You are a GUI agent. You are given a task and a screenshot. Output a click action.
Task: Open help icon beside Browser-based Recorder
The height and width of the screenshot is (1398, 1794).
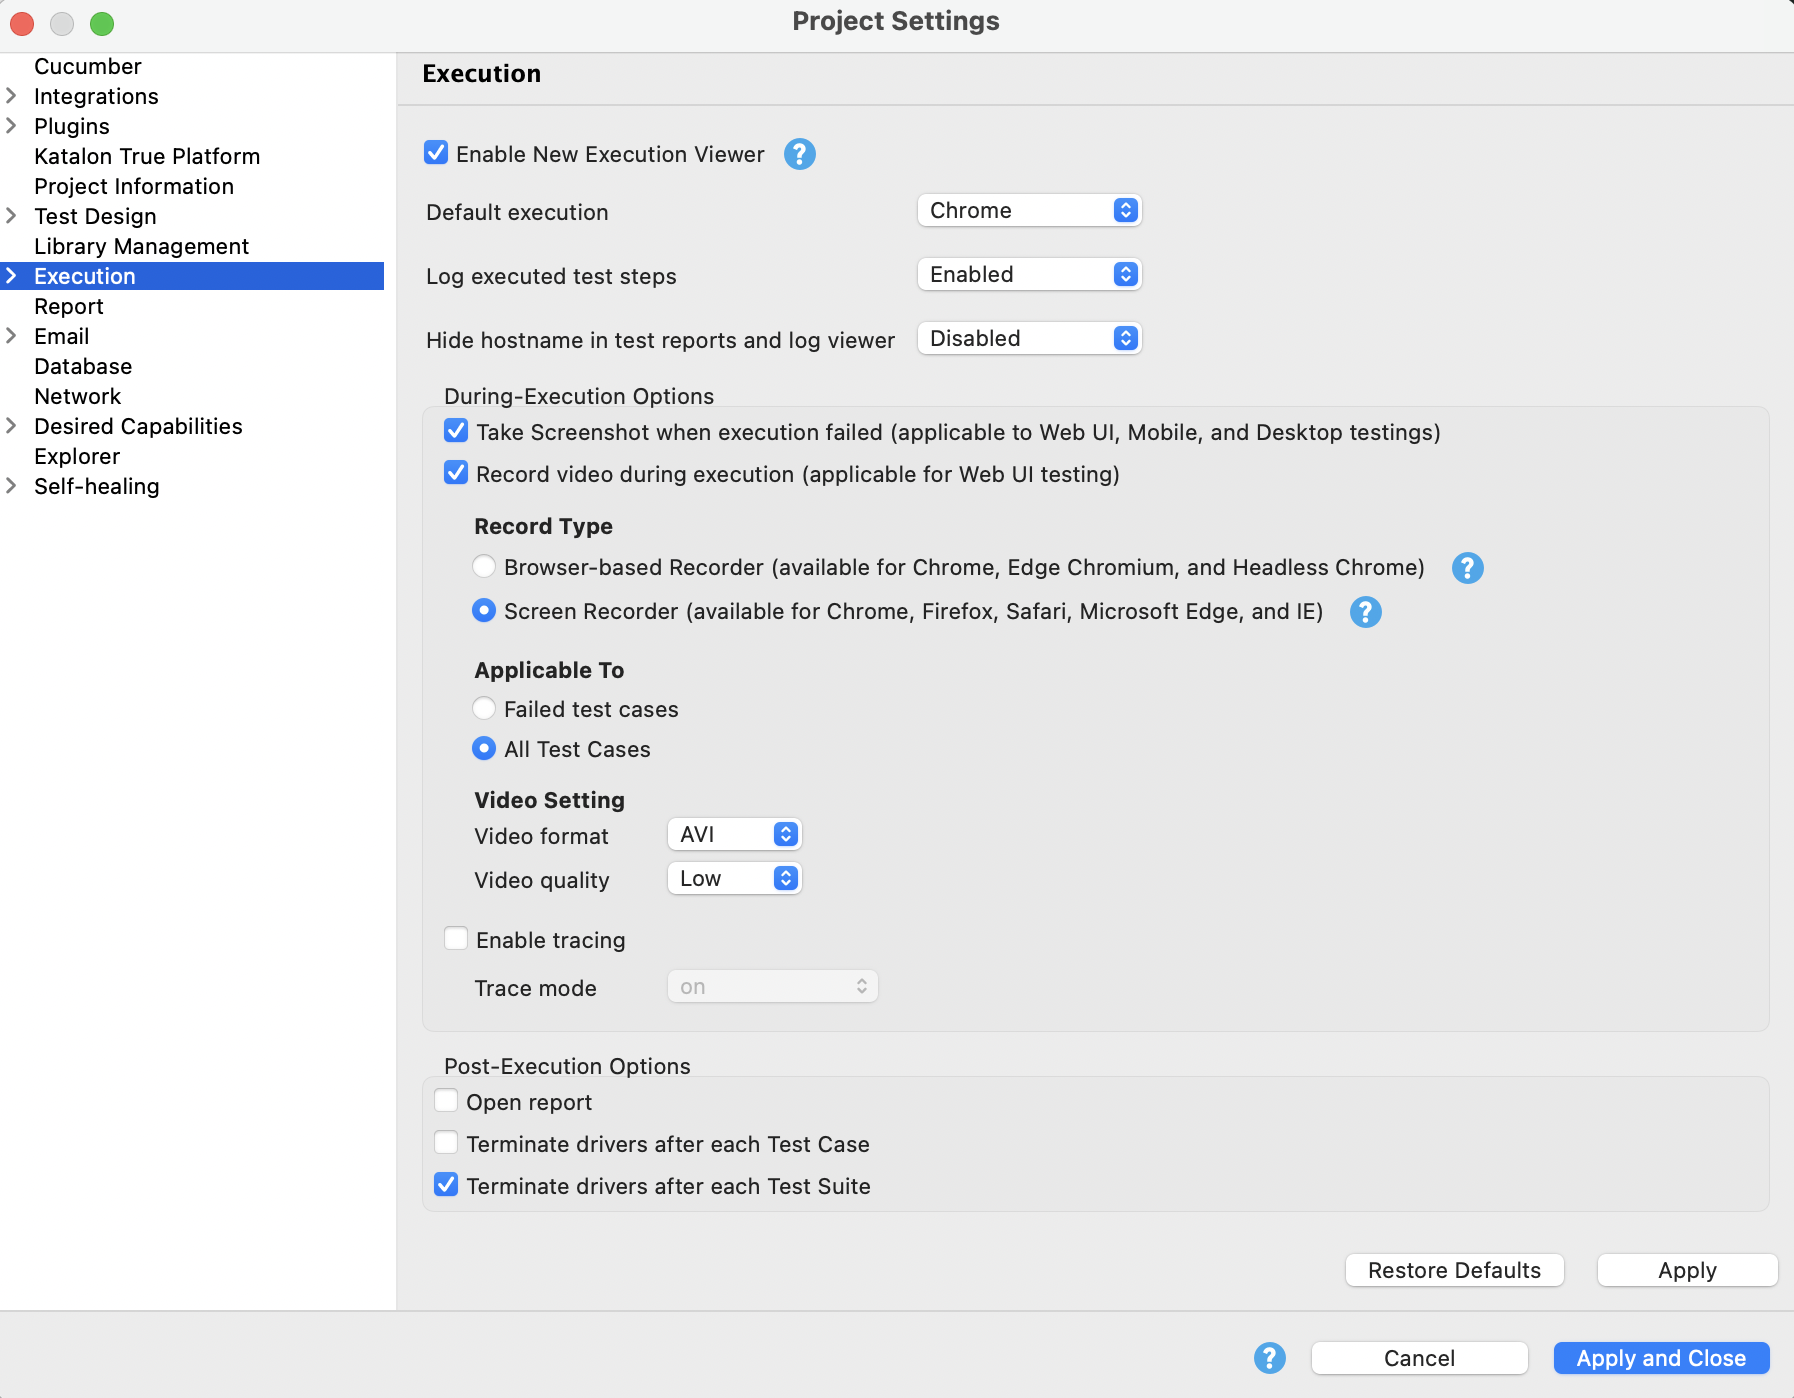pos(1467,568)
